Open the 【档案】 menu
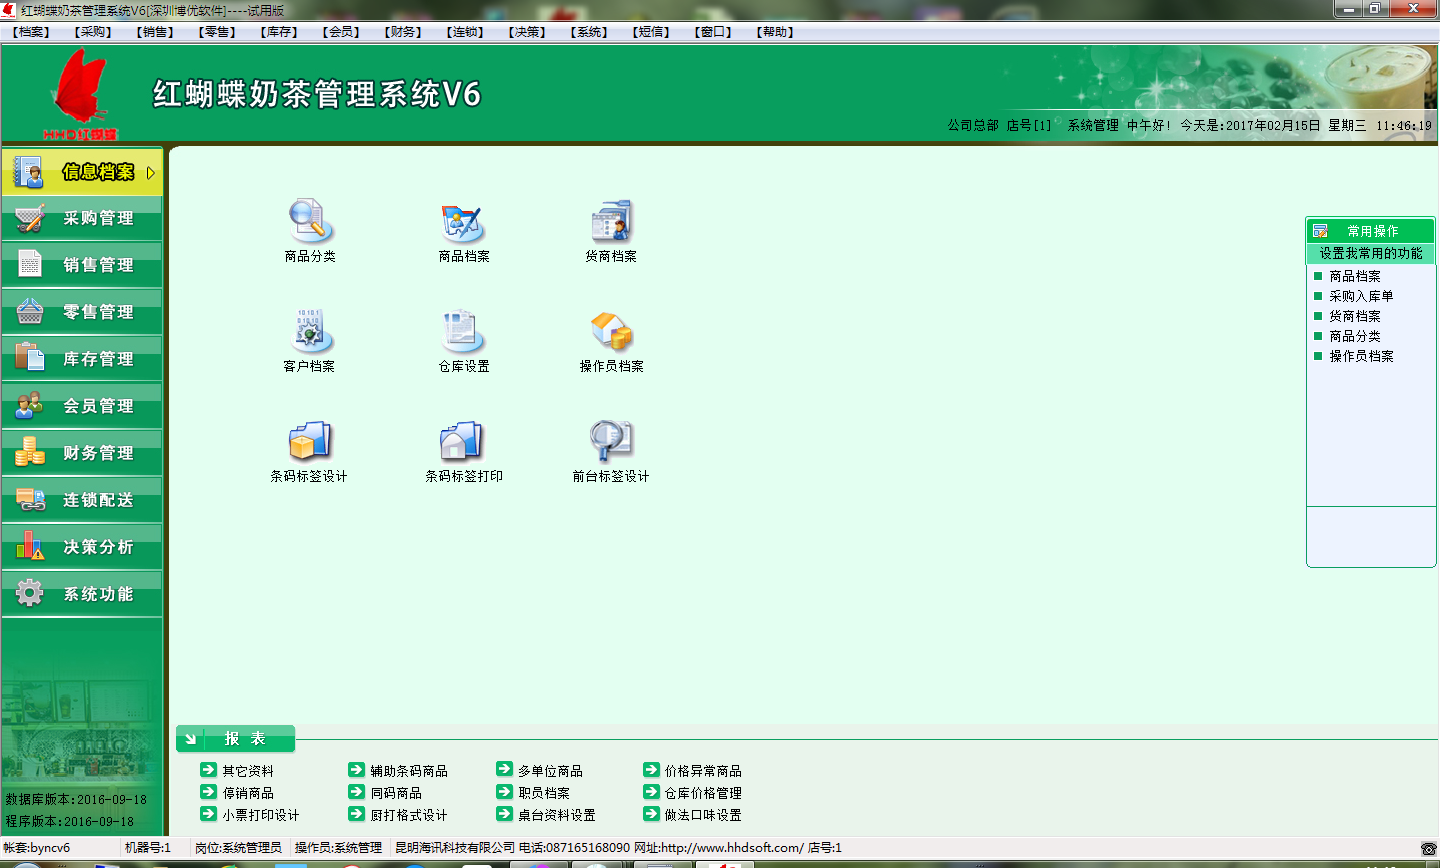This screenshot has width=1440, height=868. (x=32, y=32)
